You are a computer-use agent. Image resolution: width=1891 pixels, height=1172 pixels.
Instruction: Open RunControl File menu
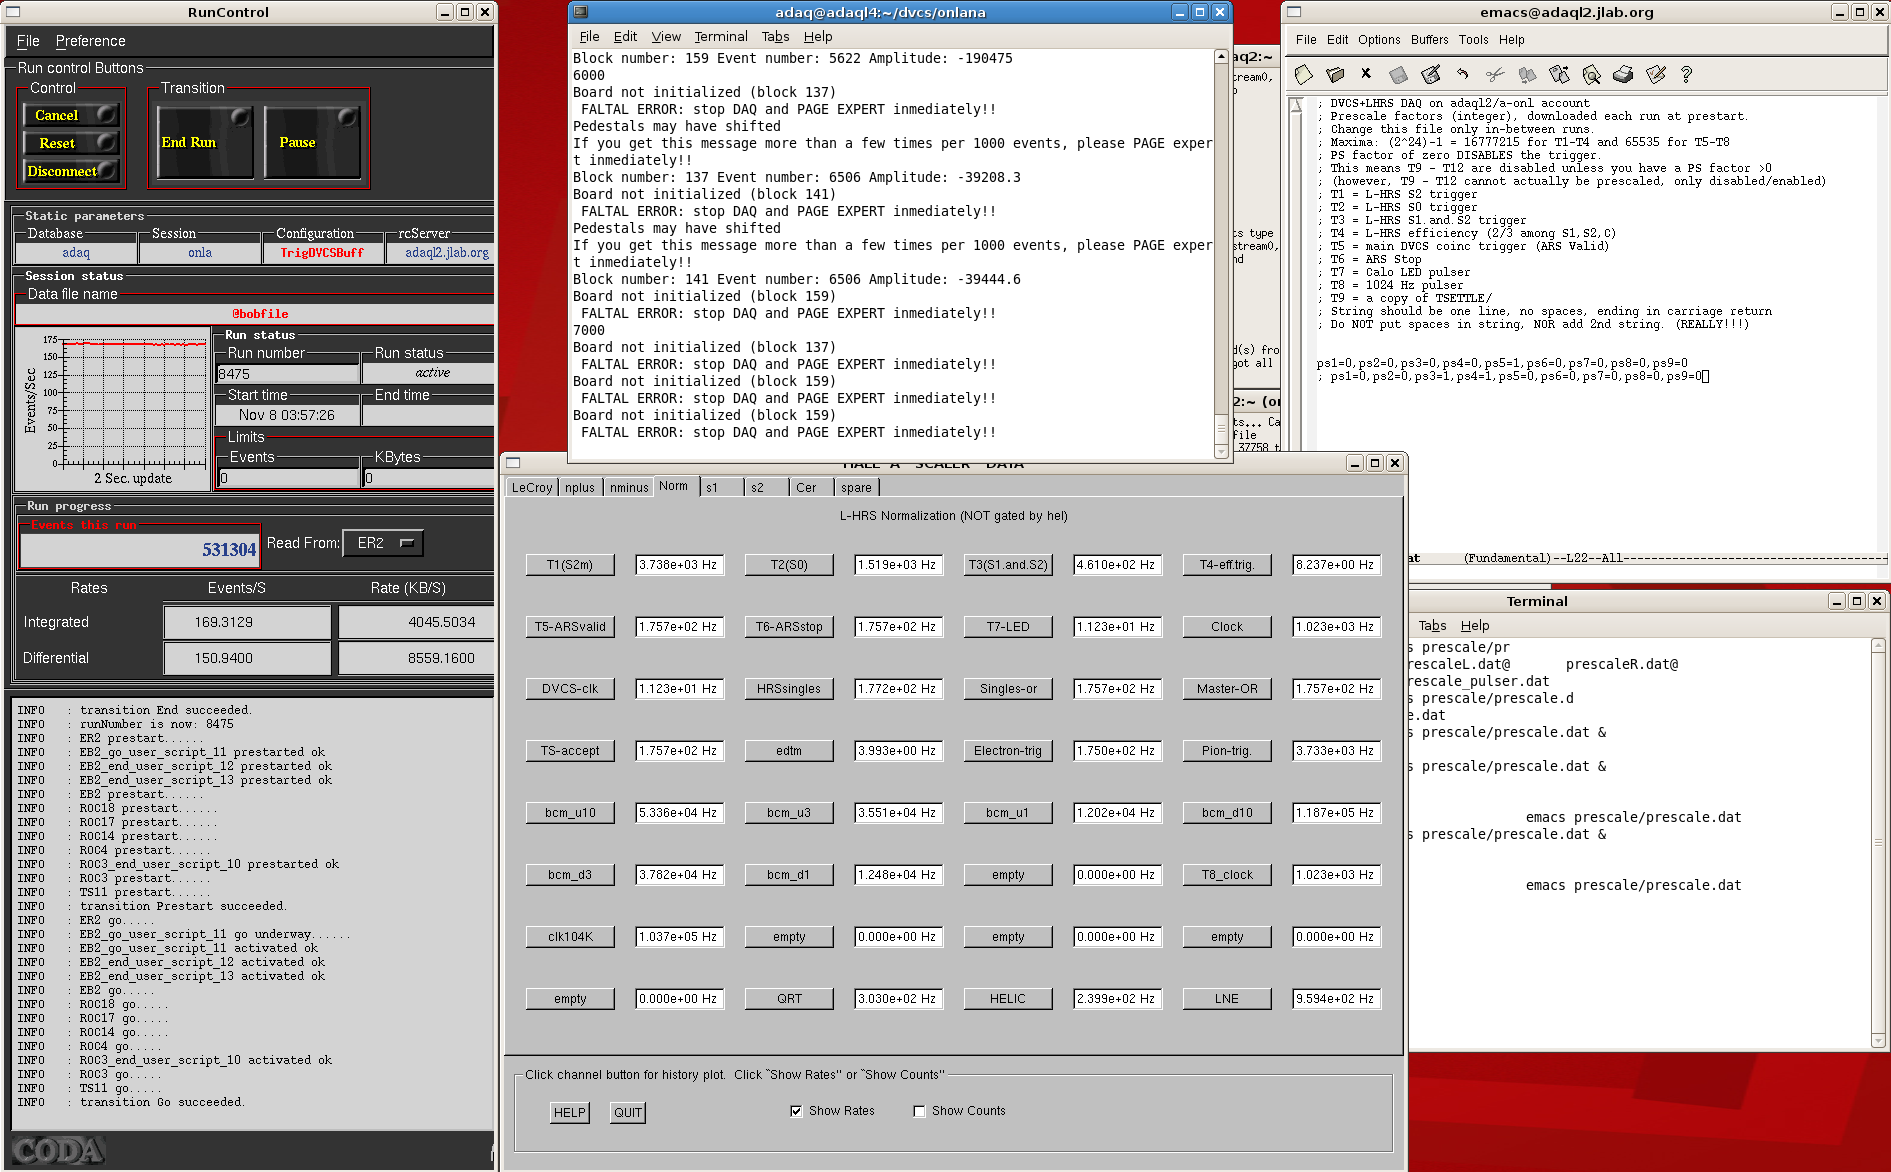click(x=28, y=41)
